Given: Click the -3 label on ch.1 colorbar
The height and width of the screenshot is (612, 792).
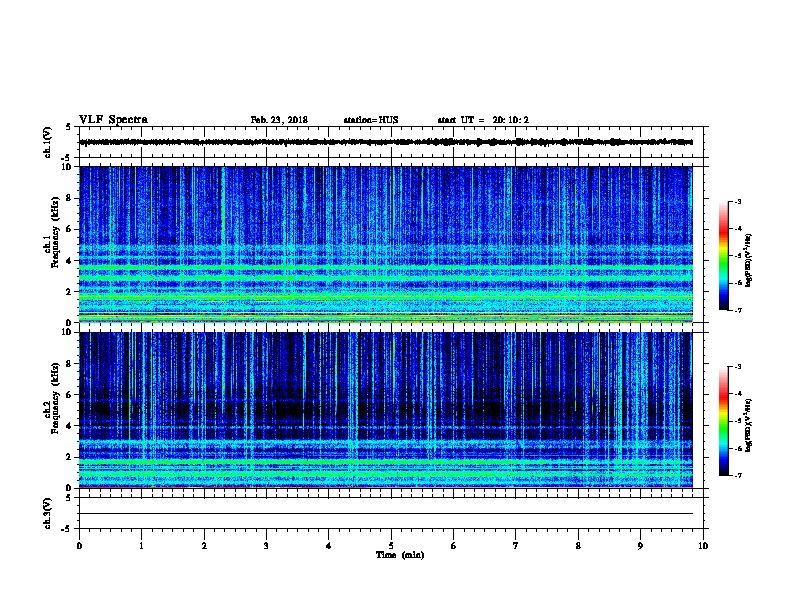Looking at the screenshot, I should coord(738,201).
